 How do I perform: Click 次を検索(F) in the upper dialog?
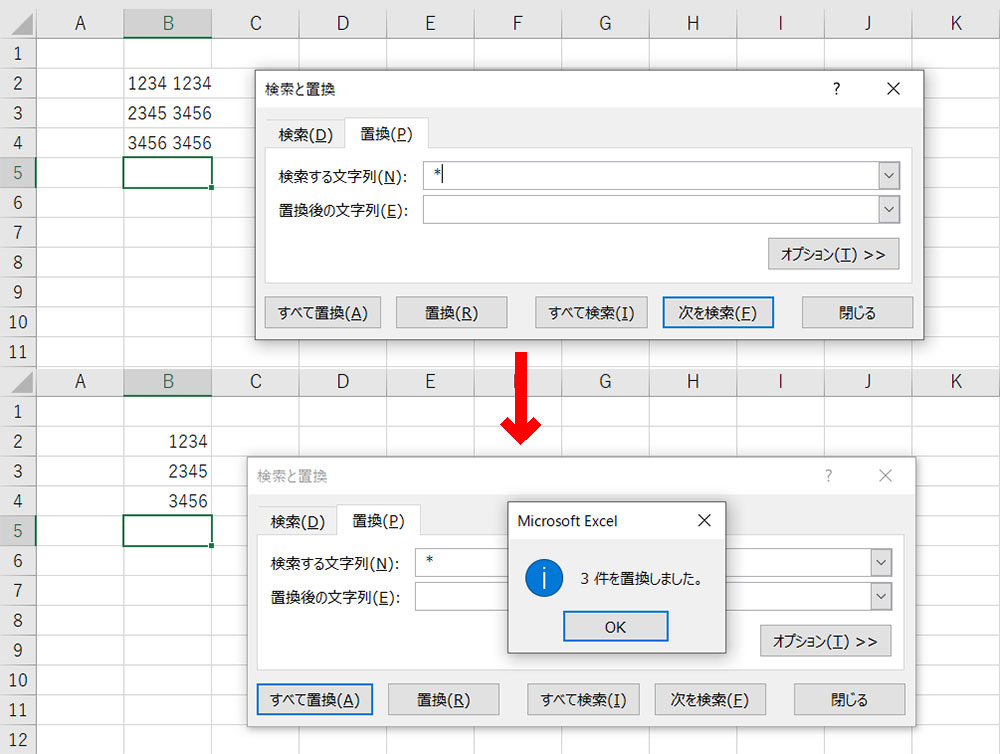pyautogui.click(x=717, y=312)
